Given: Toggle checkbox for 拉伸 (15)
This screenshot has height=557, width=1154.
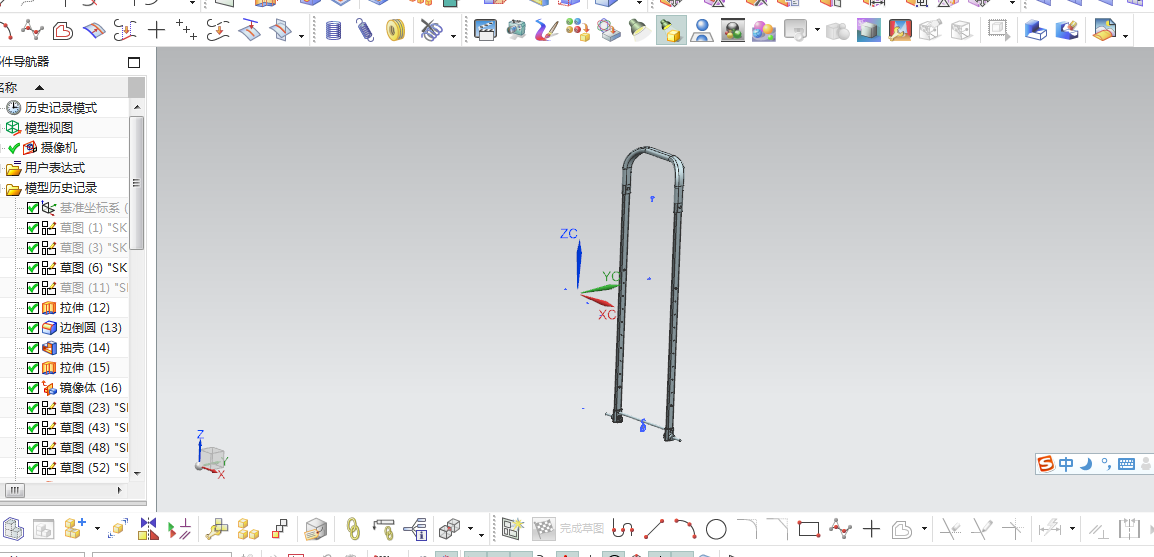Looking at the screenshot, I should 32,367.
